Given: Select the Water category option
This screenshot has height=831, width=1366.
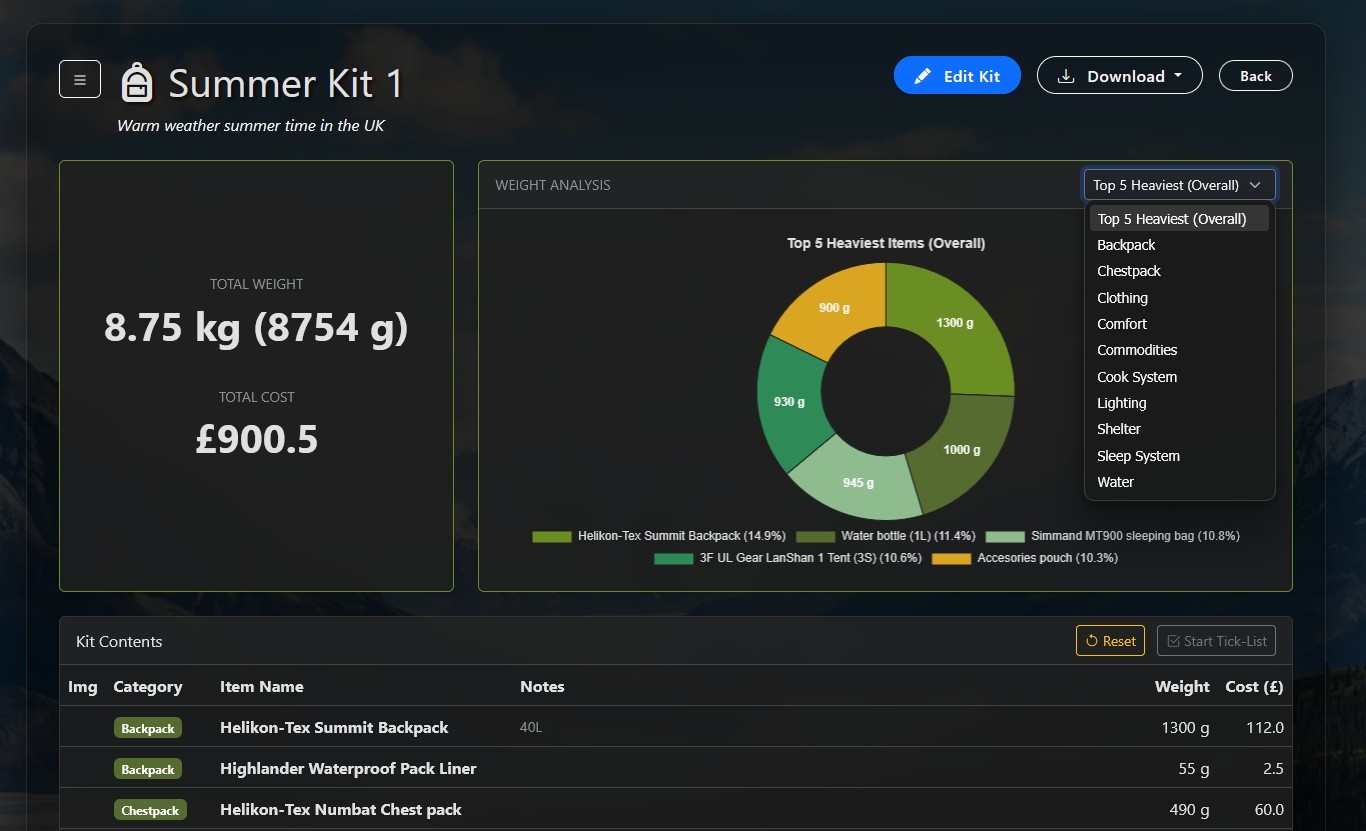Looking at the screenshot, I should [x=1115, y=482].
